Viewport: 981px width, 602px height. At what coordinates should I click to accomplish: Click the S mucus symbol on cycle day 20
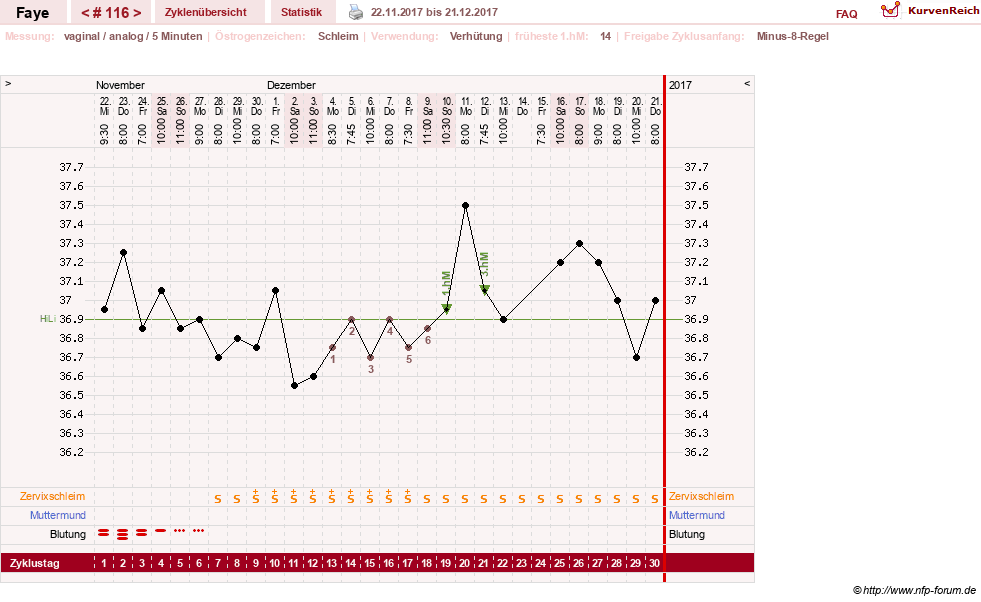point(465,499)
